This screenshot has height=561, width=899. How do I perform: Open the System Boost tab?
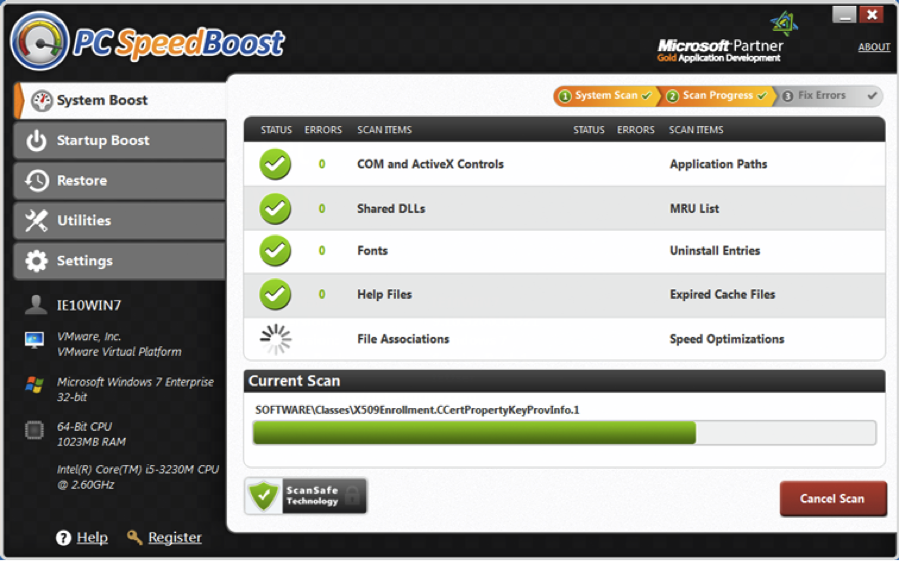coord(120,100)
